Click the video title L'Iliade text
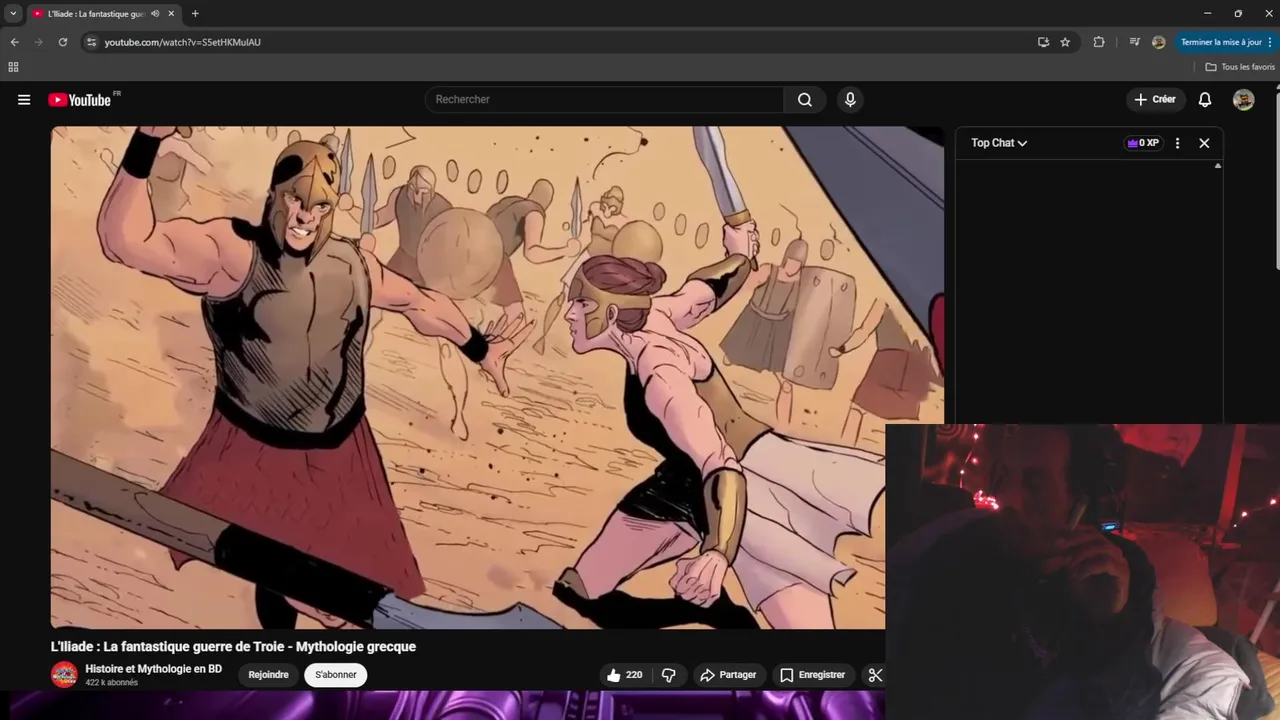 [x=233, y=647]
